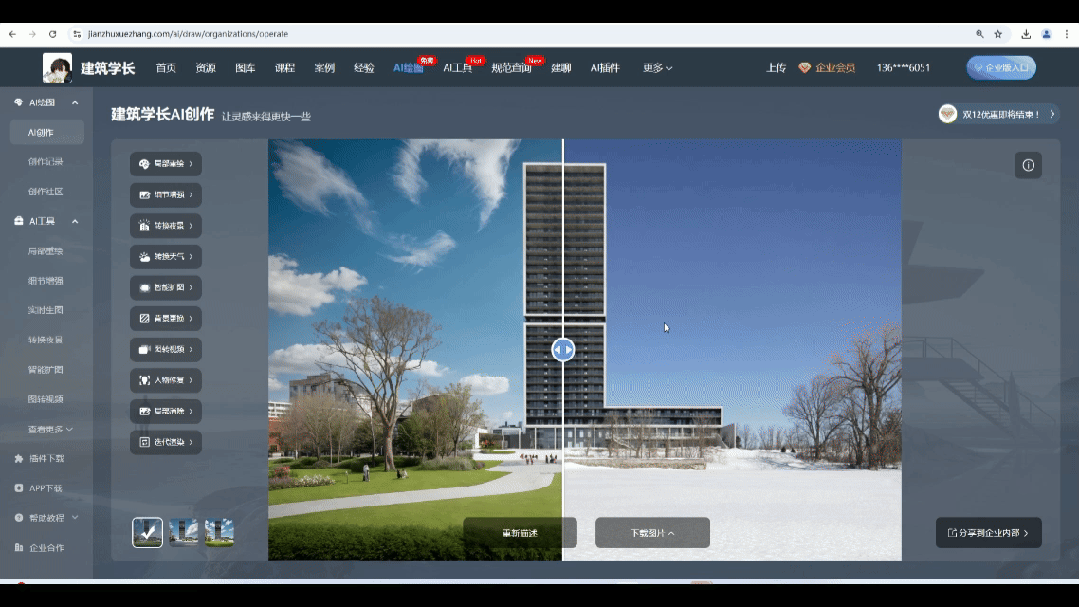Open sidebar 实时生图 item
Image resolution: width=1079 pixels, height=607 pixels.
tap(45, 310)
